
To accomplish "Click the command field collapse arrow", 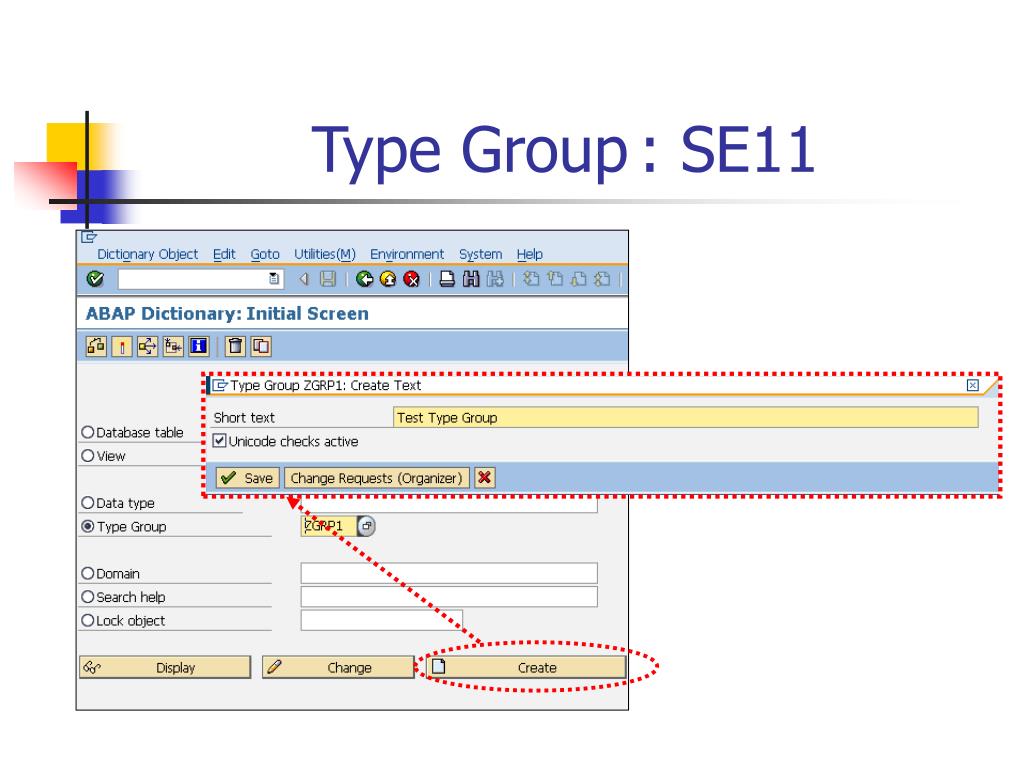I will point(303,280).
